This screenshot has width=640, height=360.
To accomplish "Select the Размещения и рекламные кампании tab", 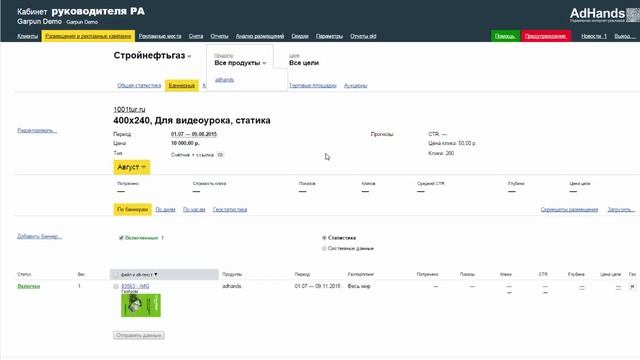I will pyautogui.click(x=88, y=36).
